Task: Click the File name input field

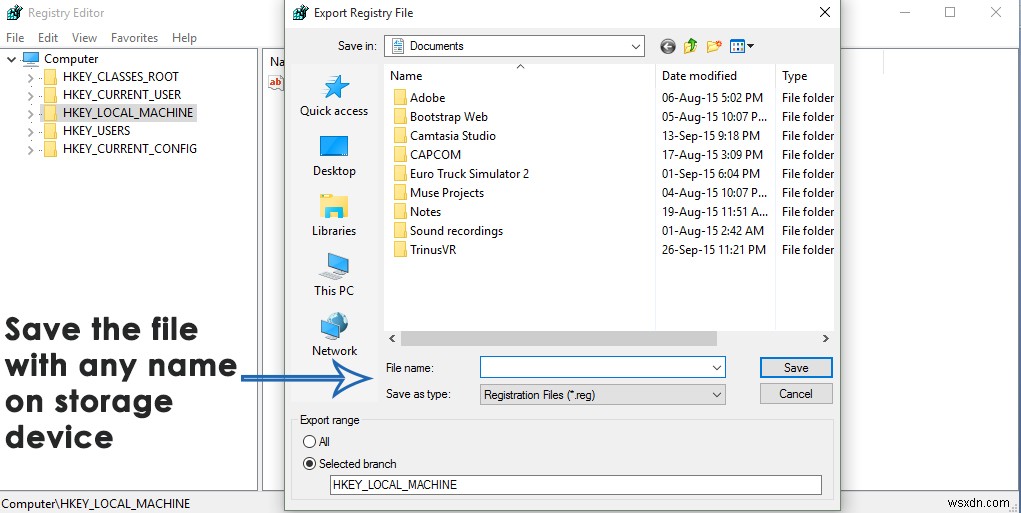Action: coord(602,368)
